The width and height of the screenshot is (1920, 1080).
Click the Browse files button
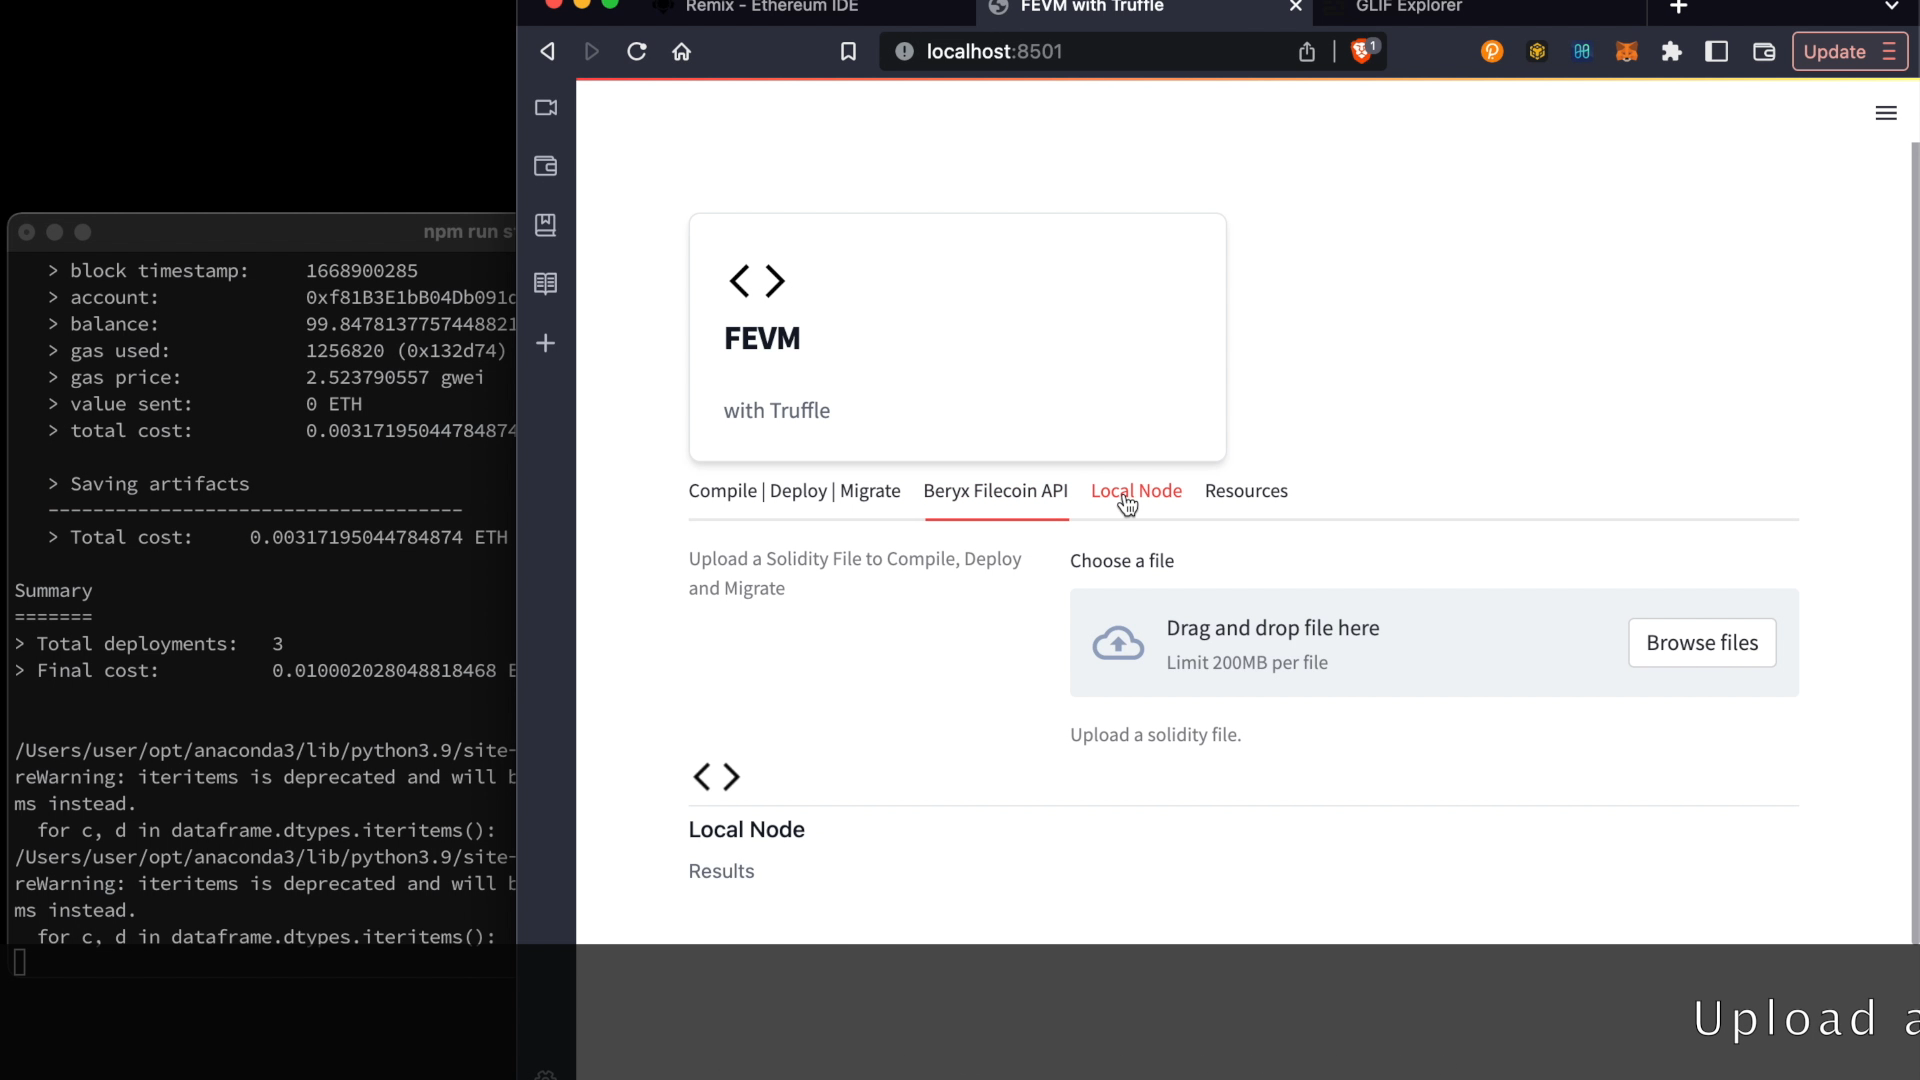(x=1702, y=643)
